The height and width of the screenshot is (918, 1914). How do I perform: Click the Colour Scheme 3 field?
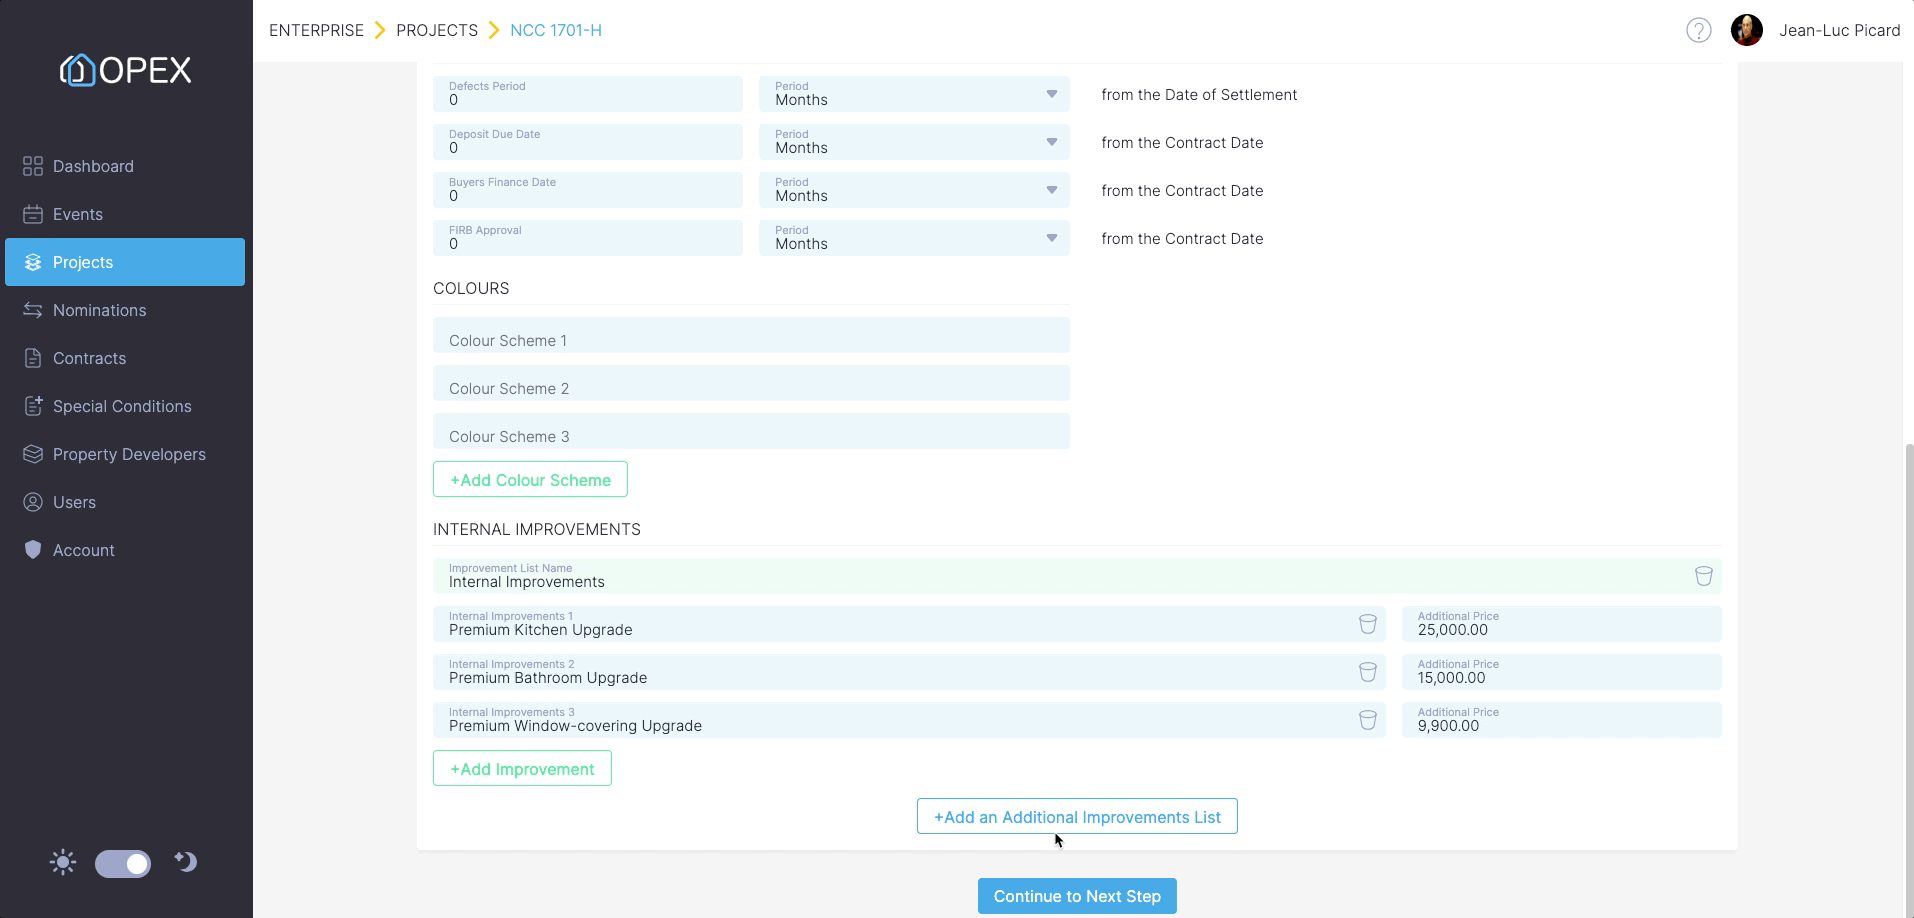tap(751, 431)
